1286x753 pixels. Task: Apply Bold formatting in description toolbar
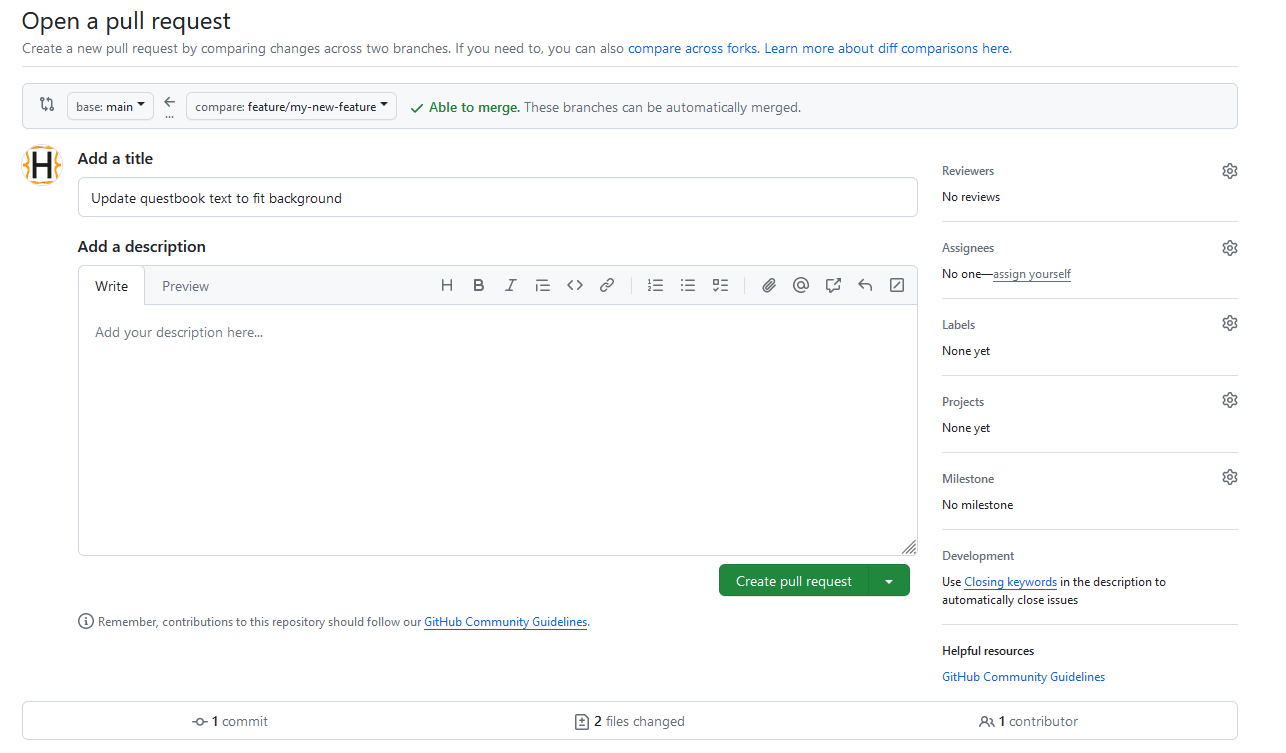(479, 285)
